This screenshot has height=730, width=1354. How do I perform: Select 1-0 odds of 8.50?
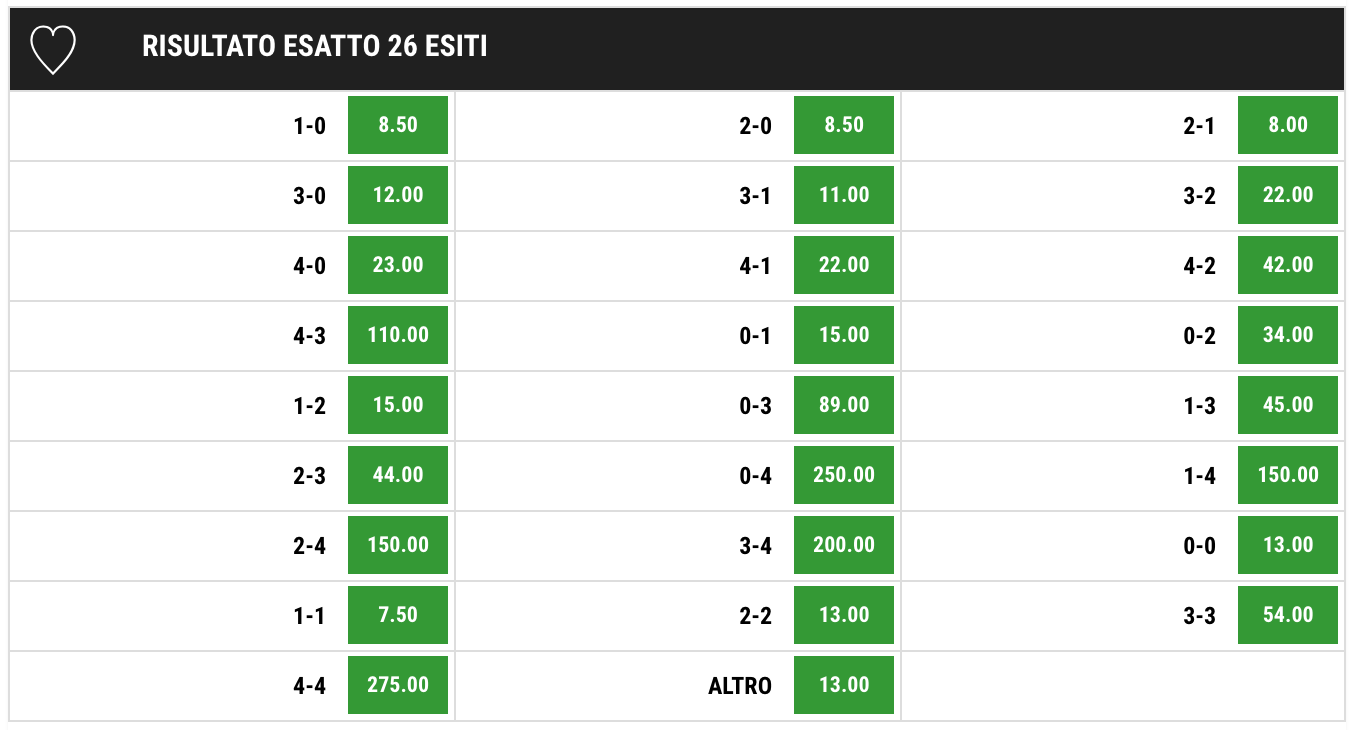pos(398,125)
